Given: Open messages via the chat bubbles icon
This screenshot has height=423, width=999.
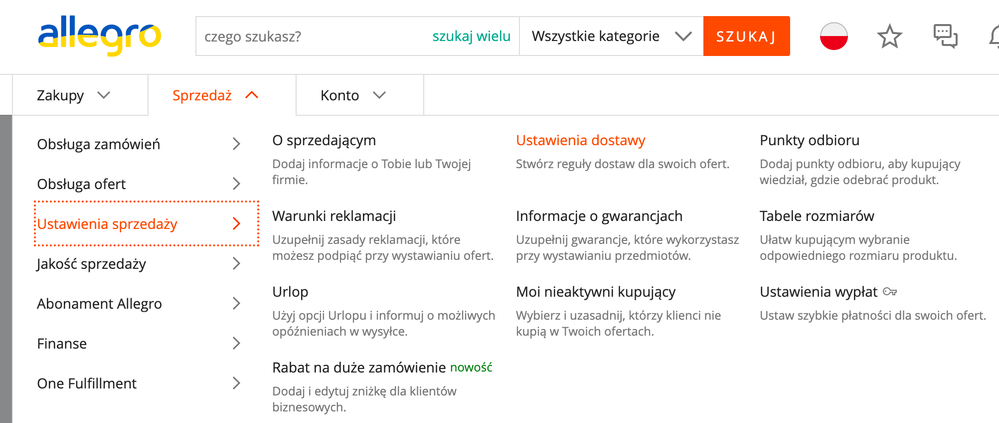Looking at the screenshot, I should pyautogui.click(x=945, y=36).
